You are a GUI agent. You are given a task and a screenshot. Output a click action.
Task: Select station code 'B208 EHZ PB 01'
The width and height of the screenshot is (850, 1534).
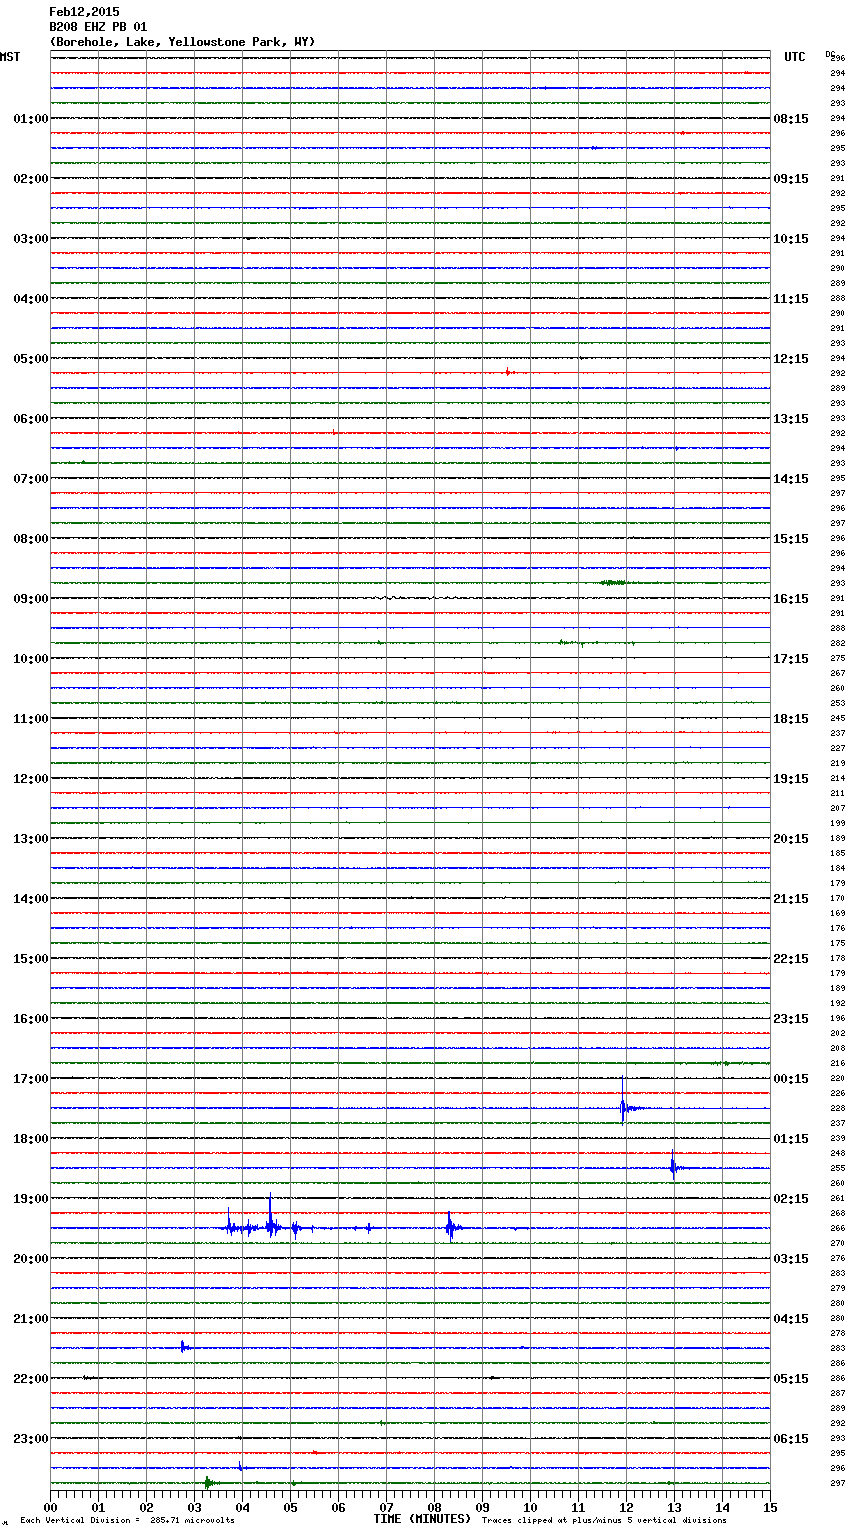pos(98,27)
